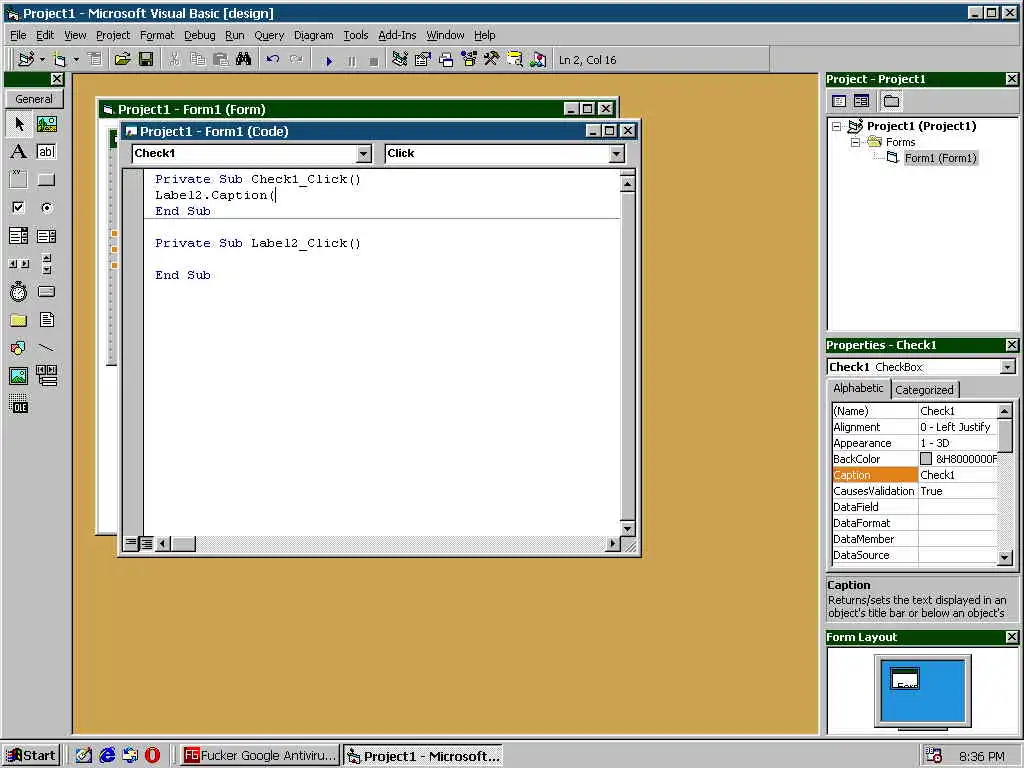Toggle Procedure View in code window
The width and height of the screenshot is (1024, 768).
click(131, 543)
